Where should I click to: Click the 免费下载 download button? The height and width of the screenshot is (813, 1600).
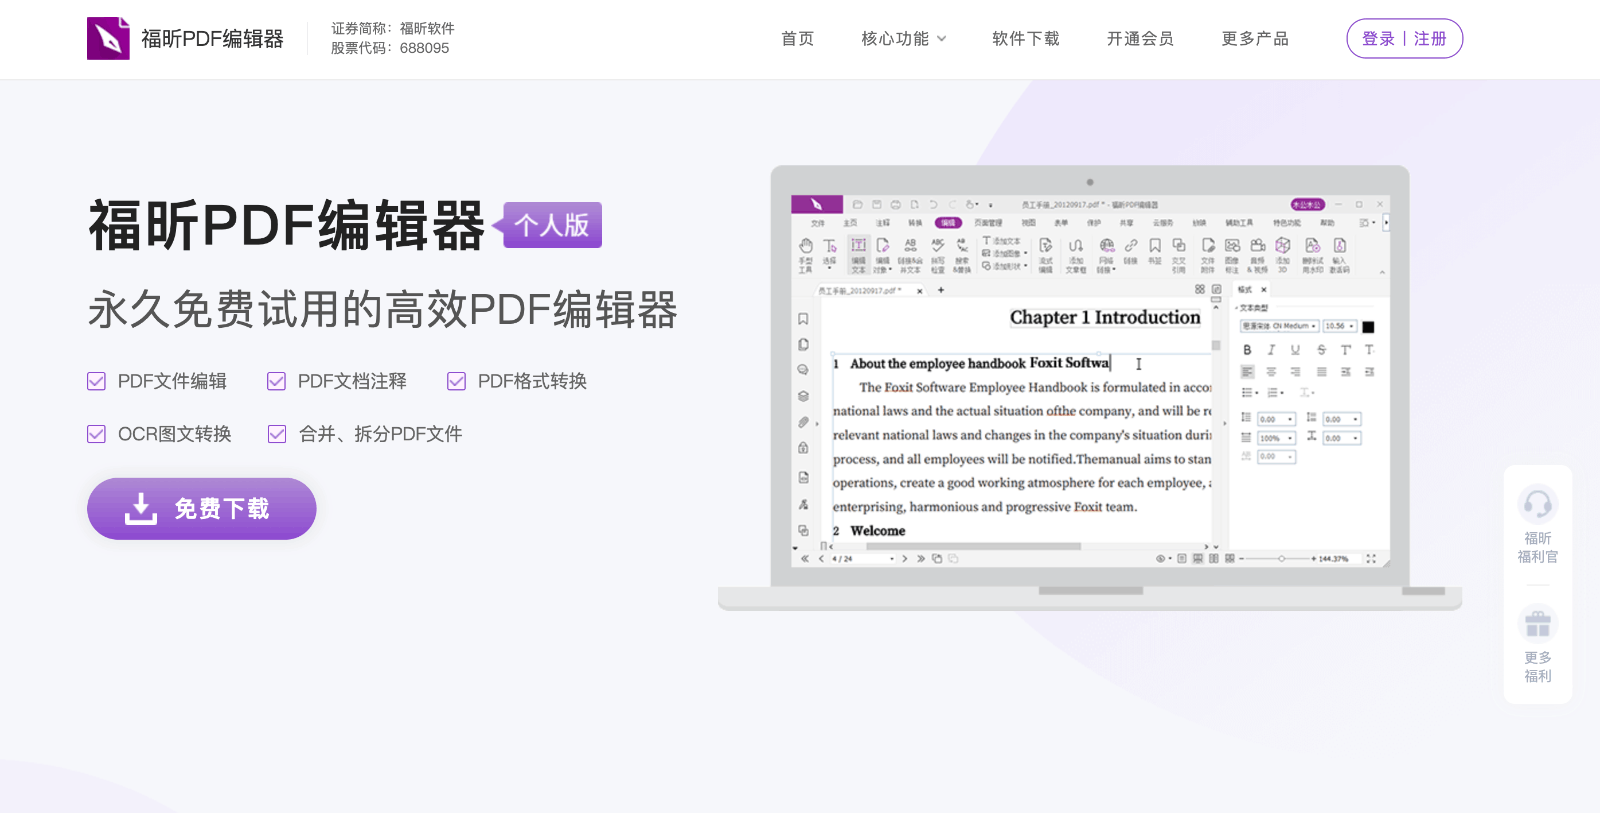click(202, 509)
